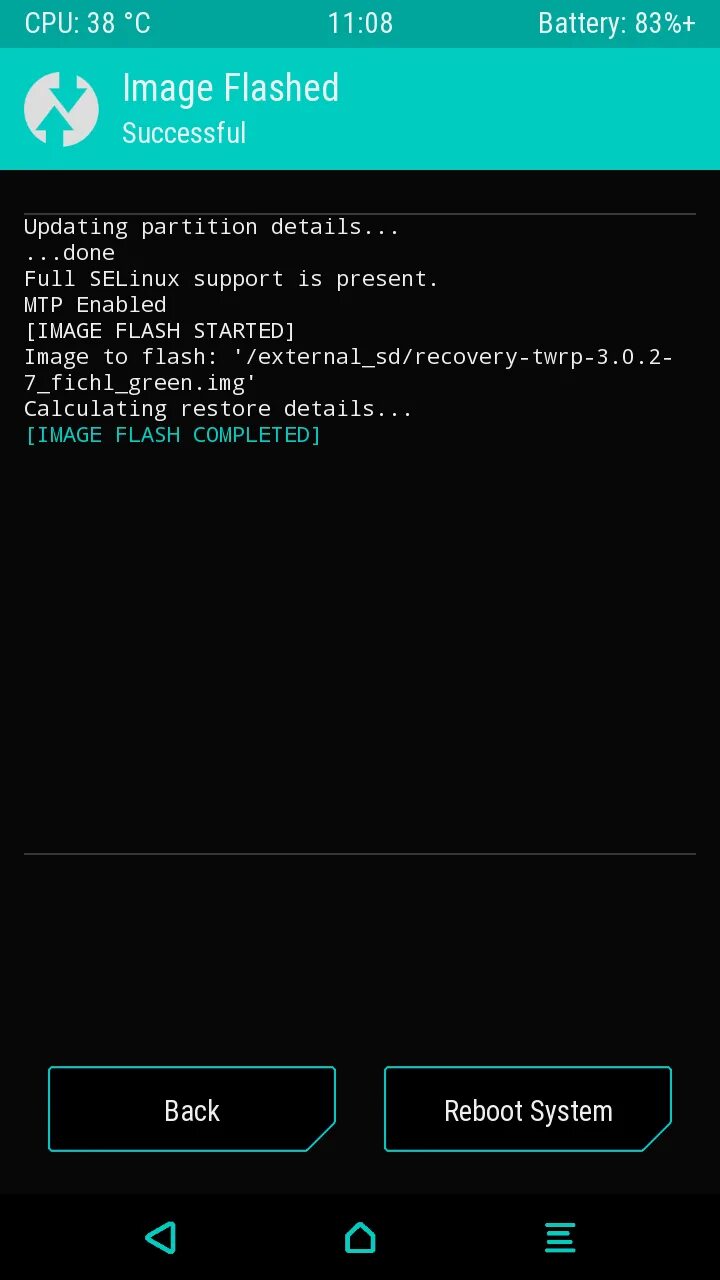720x1280 pixels.
Task: Click the MTP Enabled log line
Action: pyautogui.click(x=95, y=305)
